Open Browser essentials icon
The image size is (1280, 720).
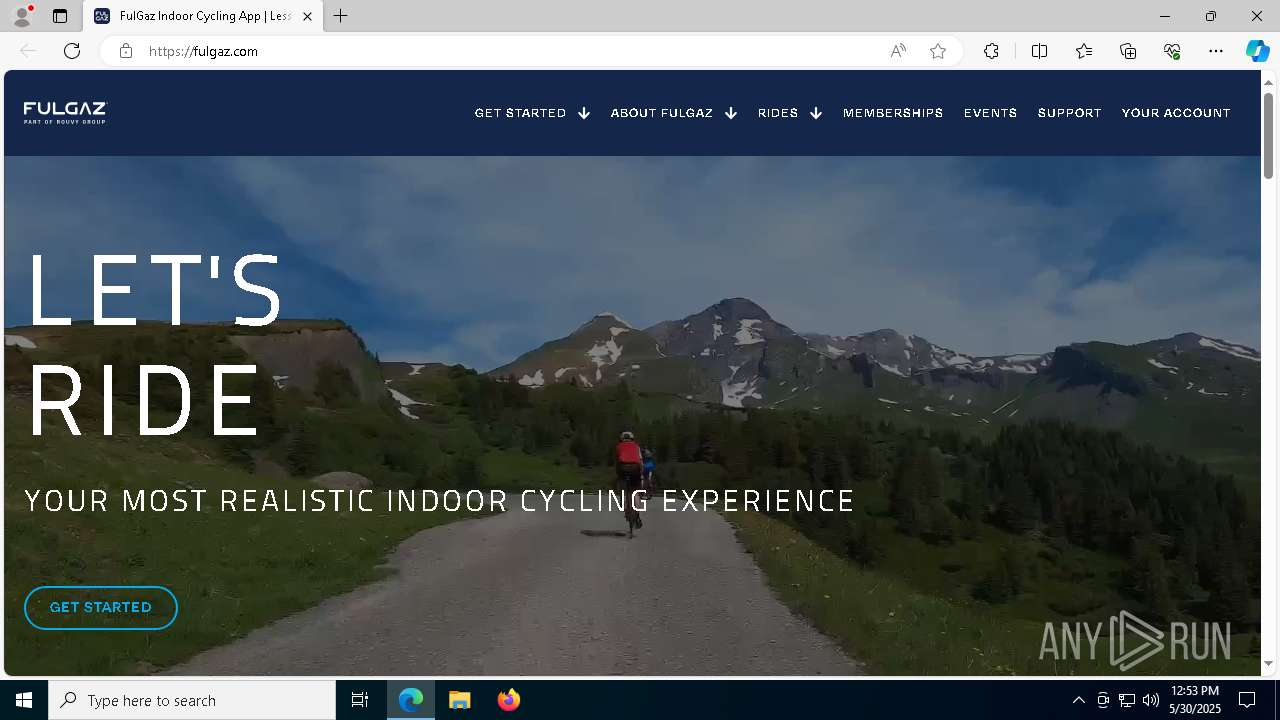click(1172, 51)
